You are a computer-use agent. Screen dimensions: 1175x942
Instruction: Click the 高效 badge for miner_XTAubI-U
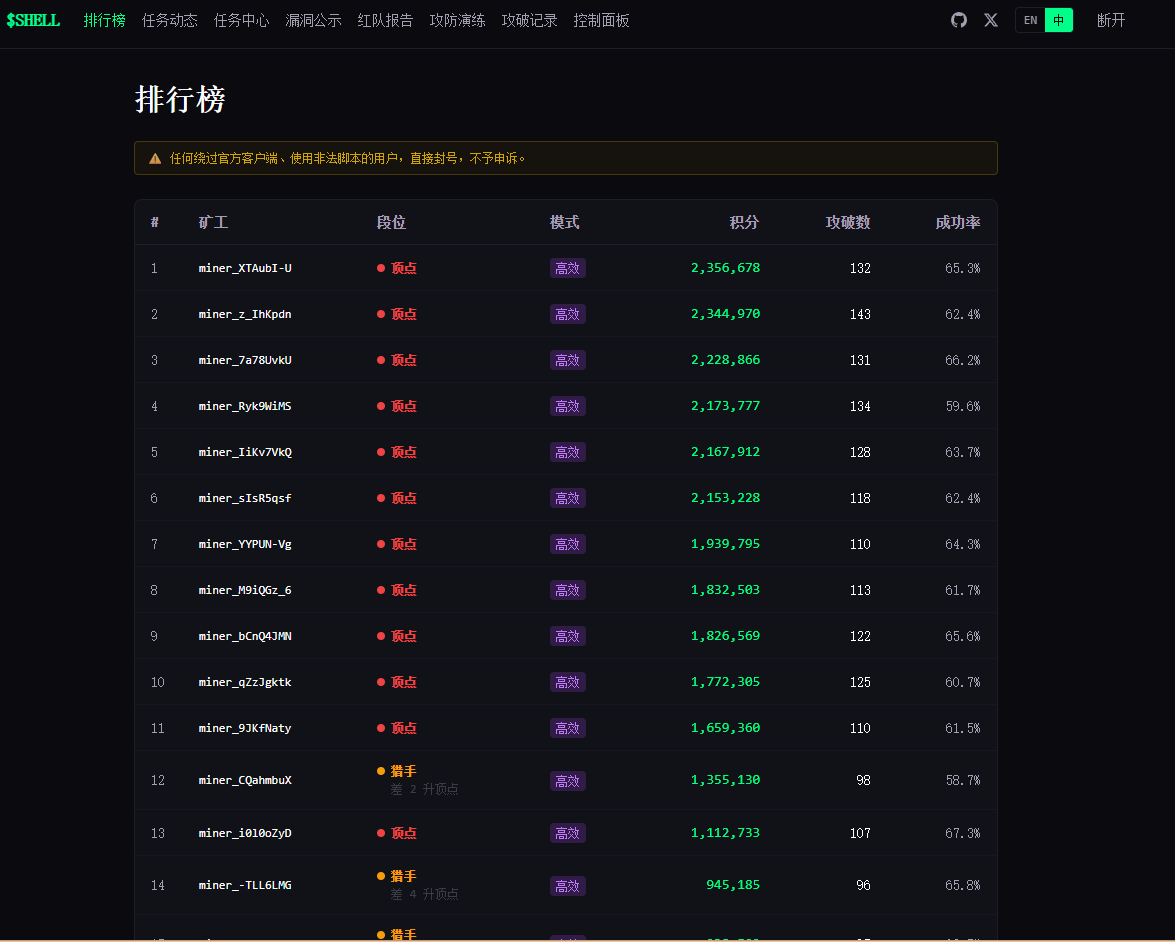click(x=567, y=268)
